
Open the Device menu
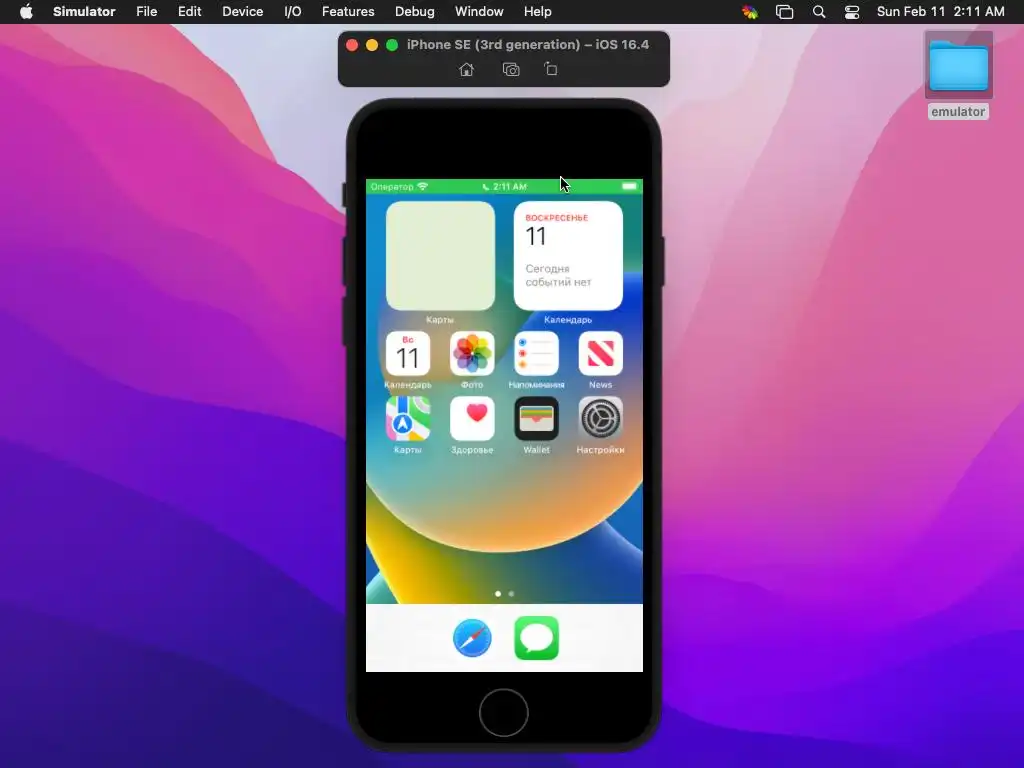coord(242,12)
